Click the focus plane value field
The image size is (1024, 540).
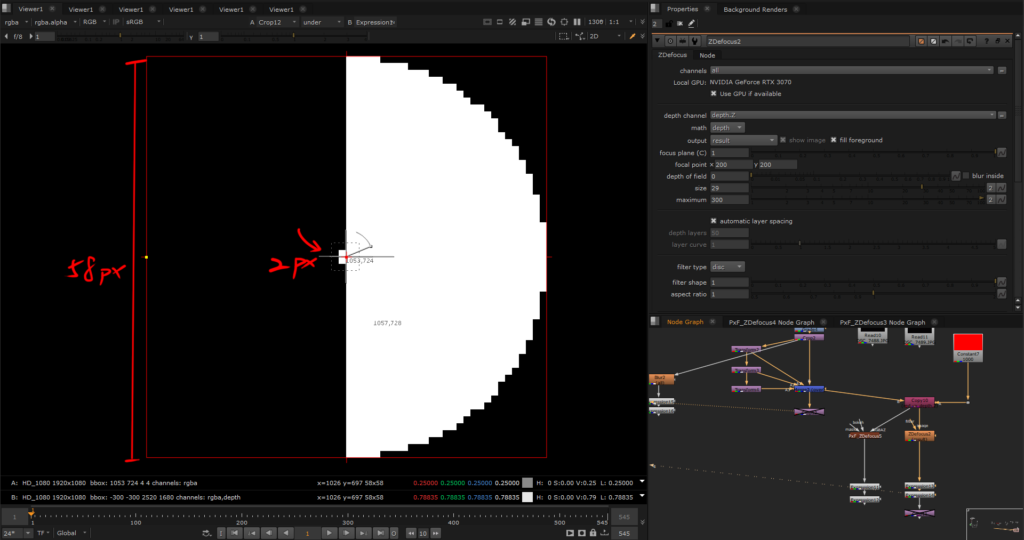(x=729, y=152)
